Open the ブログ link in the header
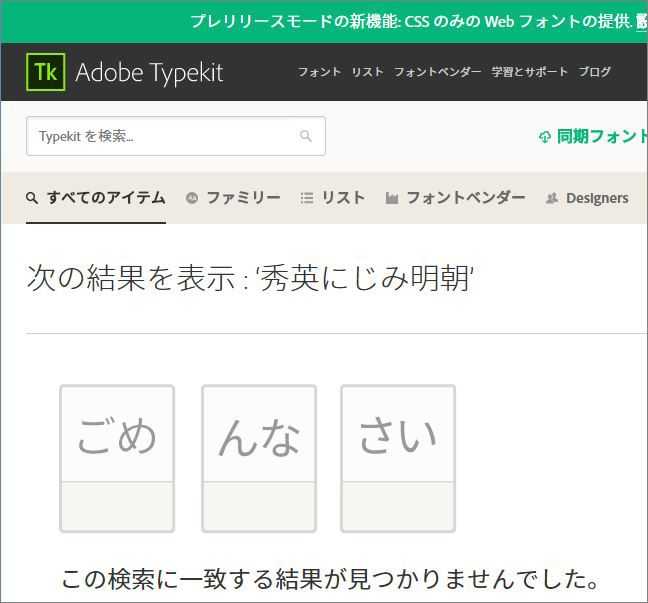The height and width of the screenshot is (603, 648). 595,72
